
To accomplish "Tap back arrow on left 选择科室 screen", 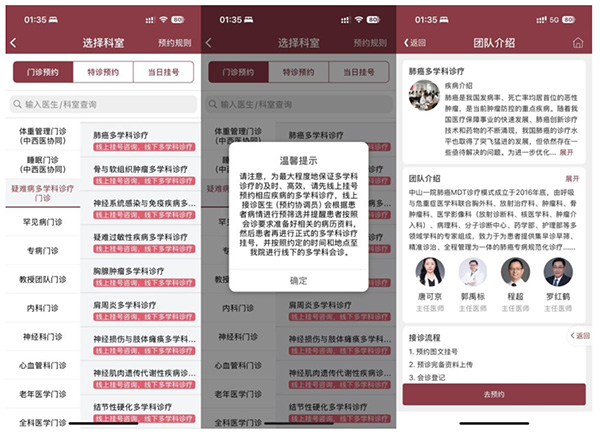I will (x=13, y=43).
